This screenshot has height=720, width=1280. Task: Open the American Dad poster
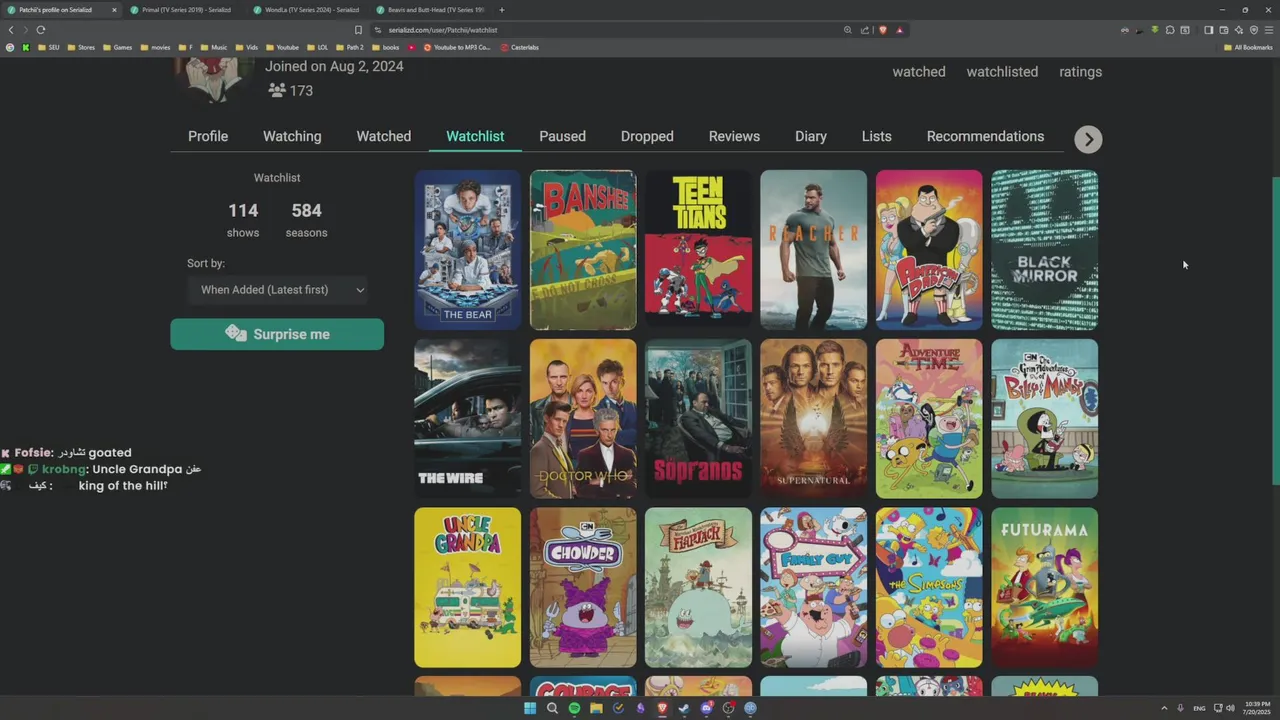pos(929,250)
